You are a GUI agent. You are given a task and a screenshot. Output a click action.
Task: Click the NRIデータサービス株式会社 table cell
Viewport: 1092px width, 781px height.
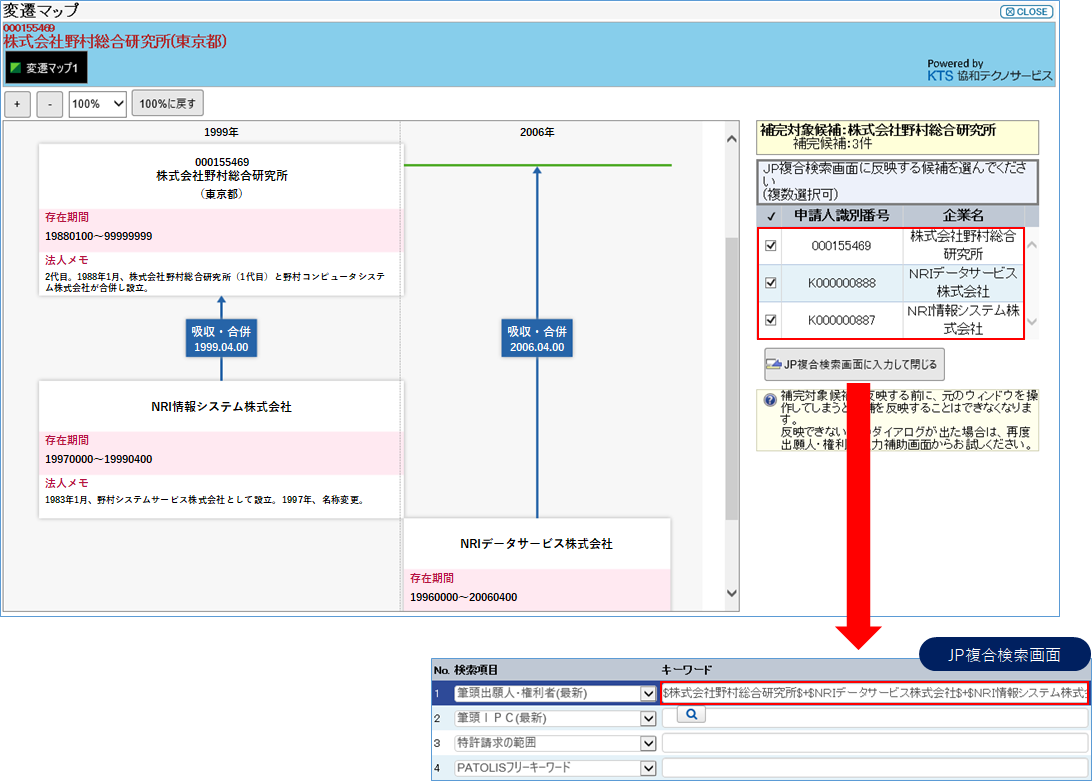[x=963, y=283]
